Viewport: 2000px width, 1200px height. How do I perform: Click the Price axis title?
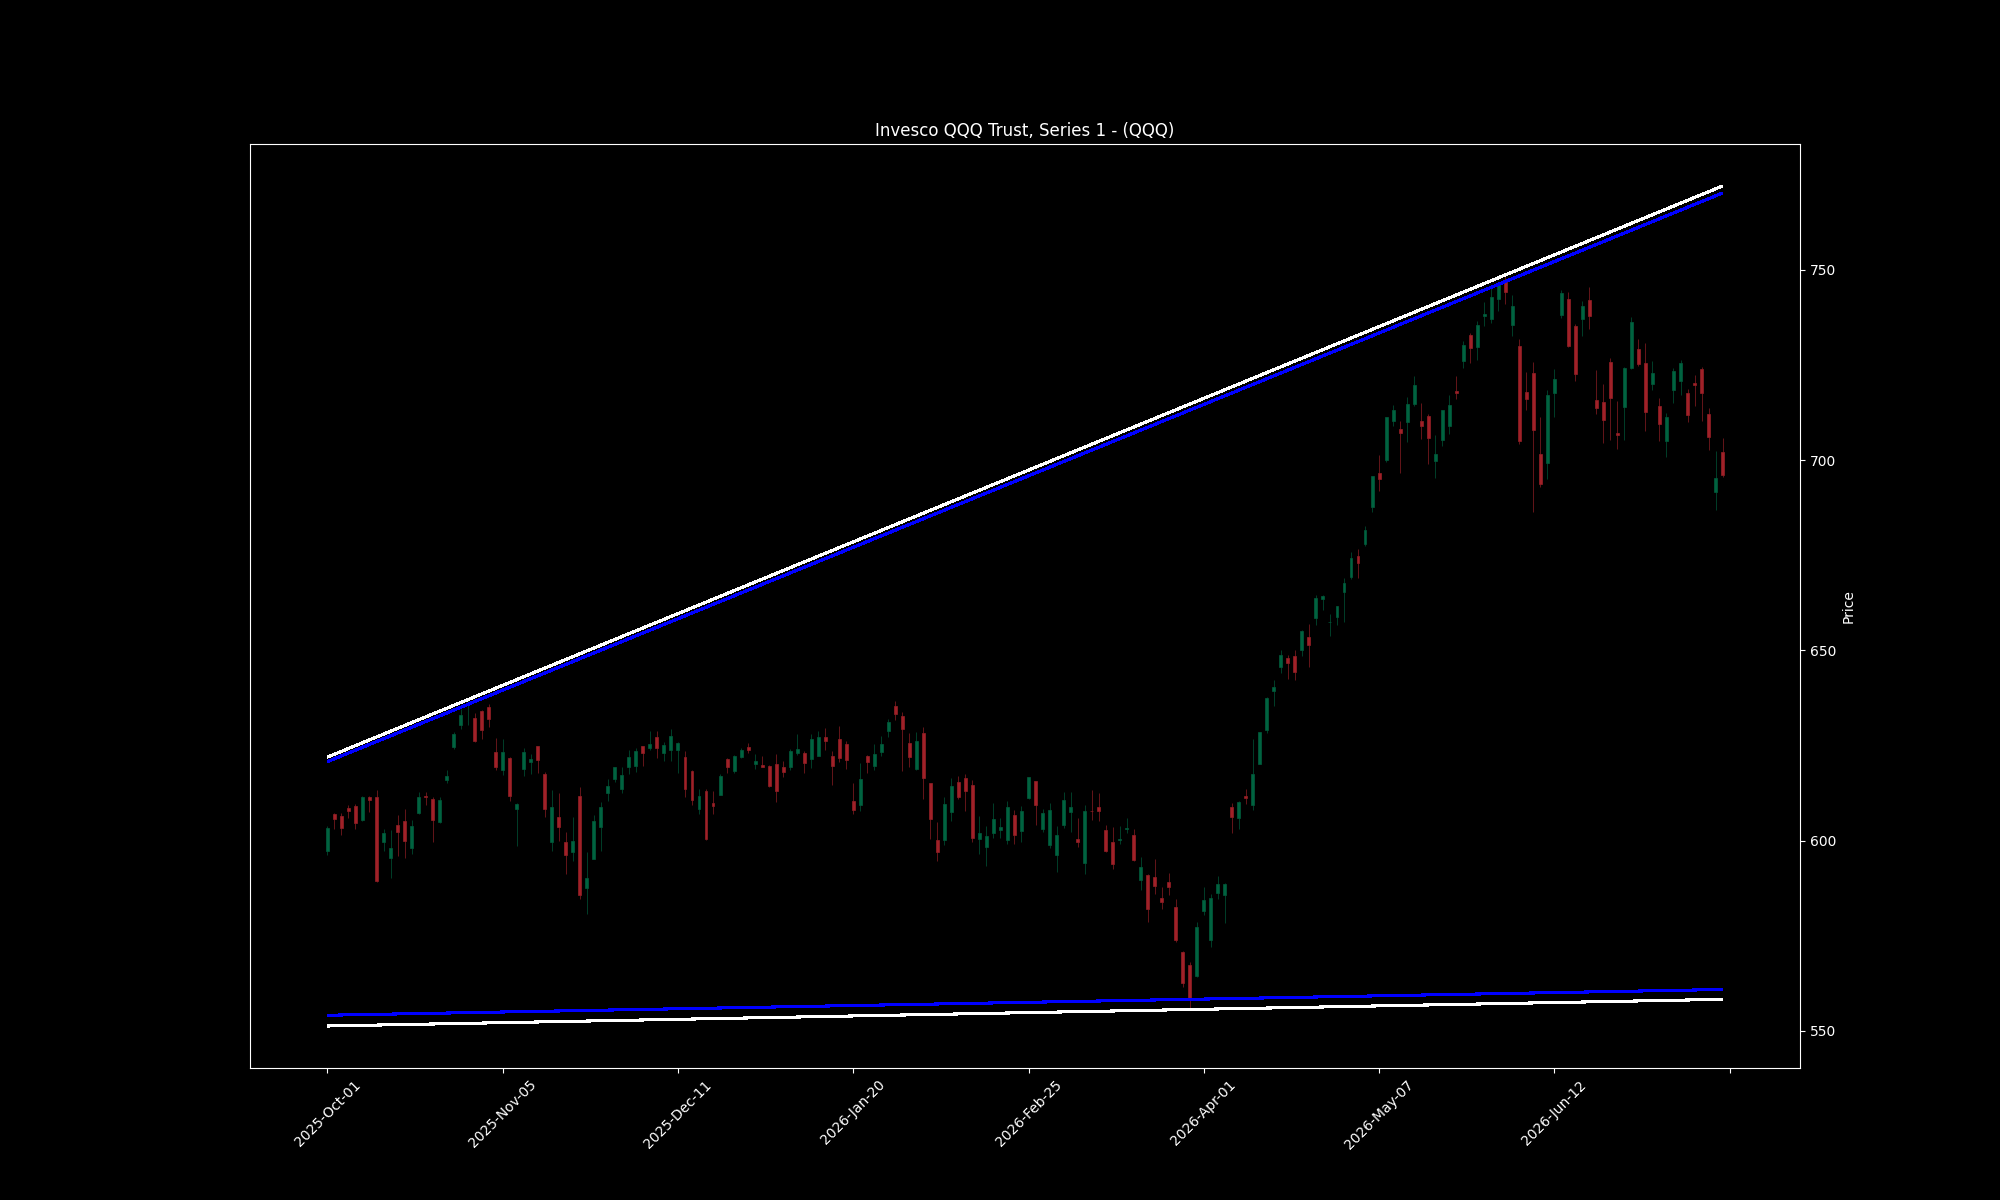(x=1848, y=608)
